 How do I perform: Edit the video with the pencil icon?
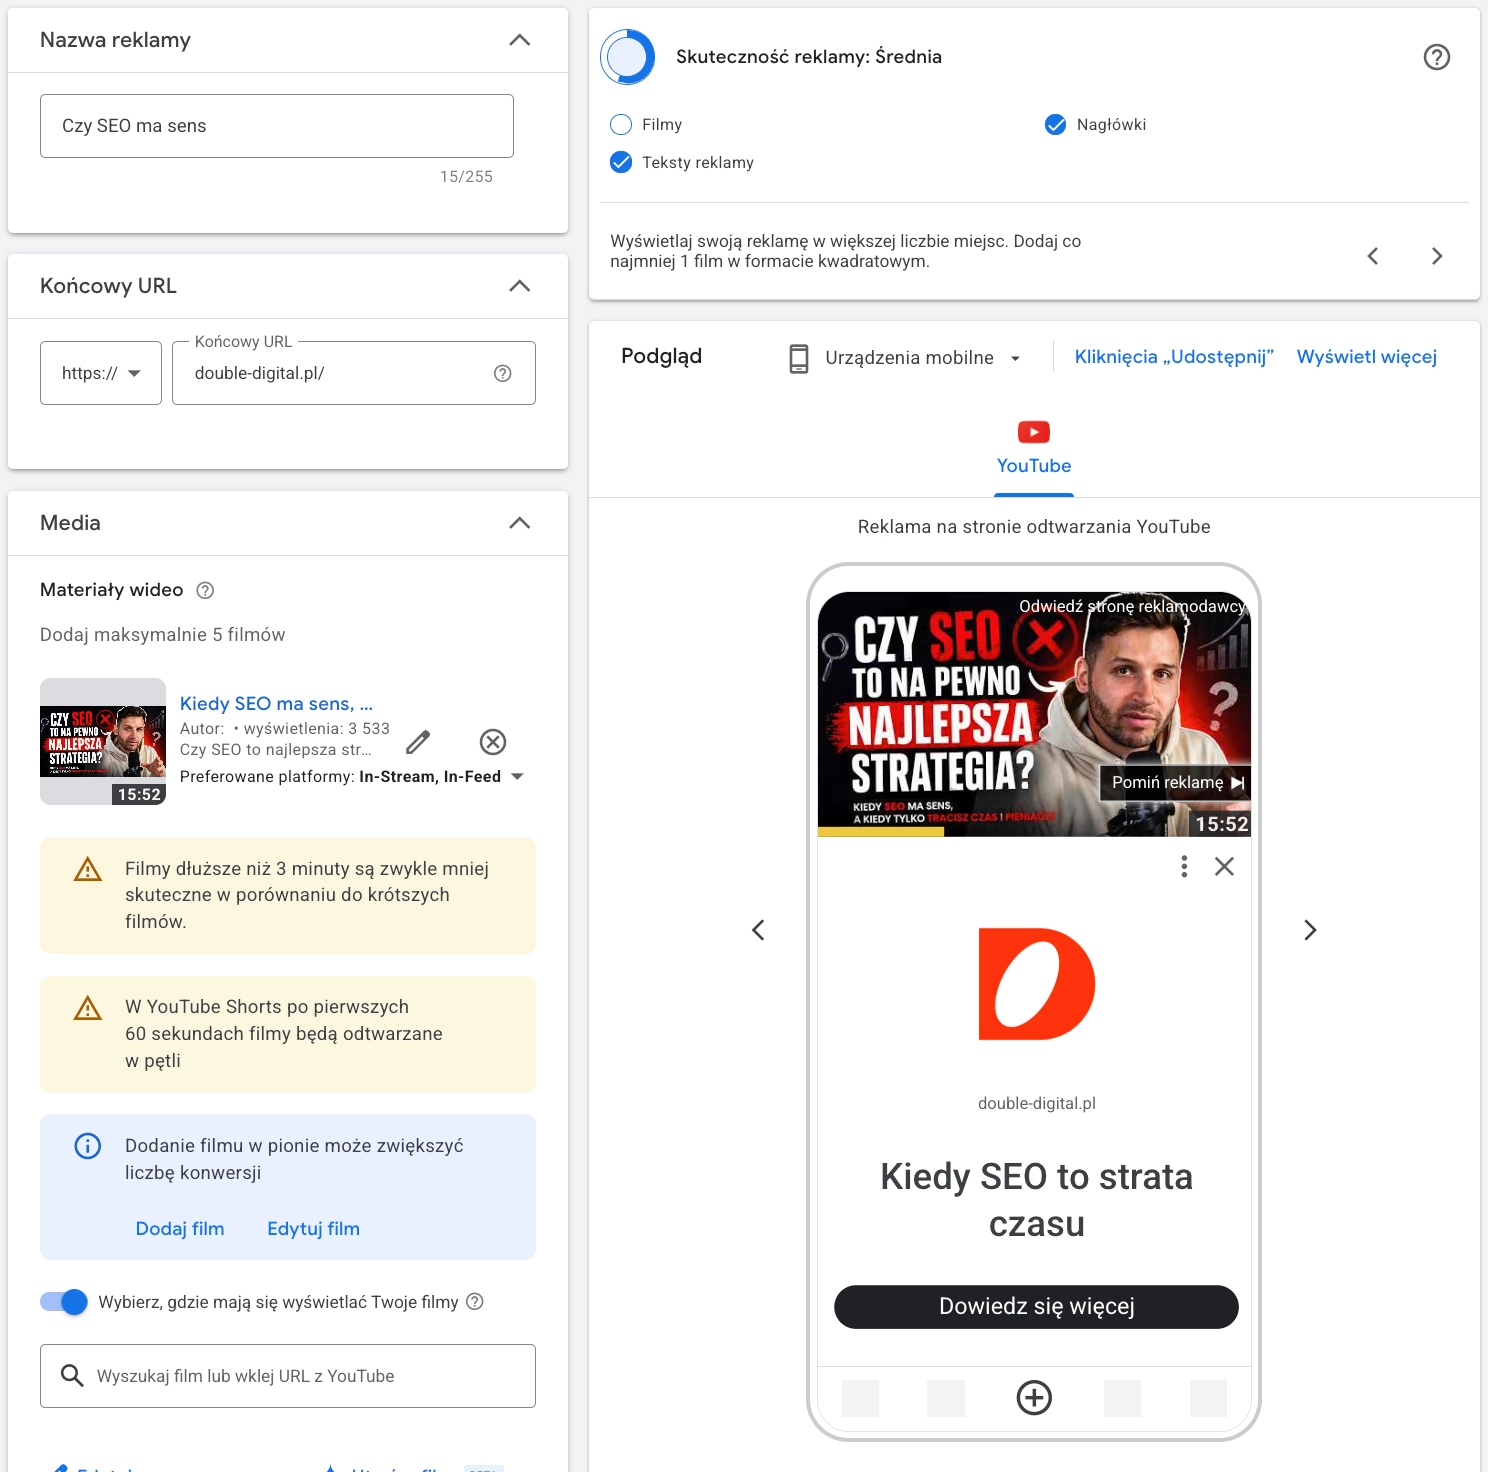click(x=418, y=742)
